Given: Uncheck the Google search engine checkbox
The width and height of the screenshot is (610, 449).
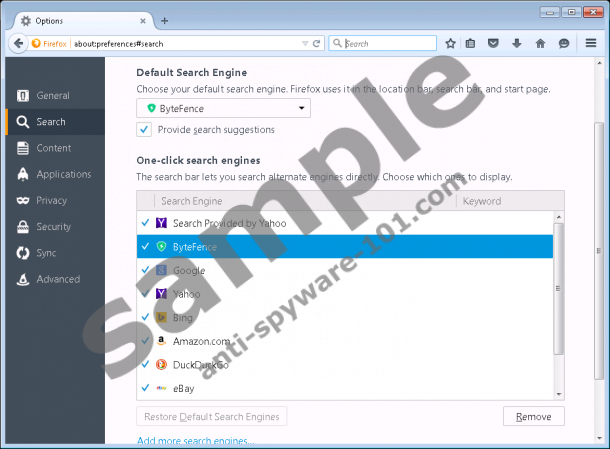Looking at the screenshot, I should pyautogui.click(x=146, y=270).
